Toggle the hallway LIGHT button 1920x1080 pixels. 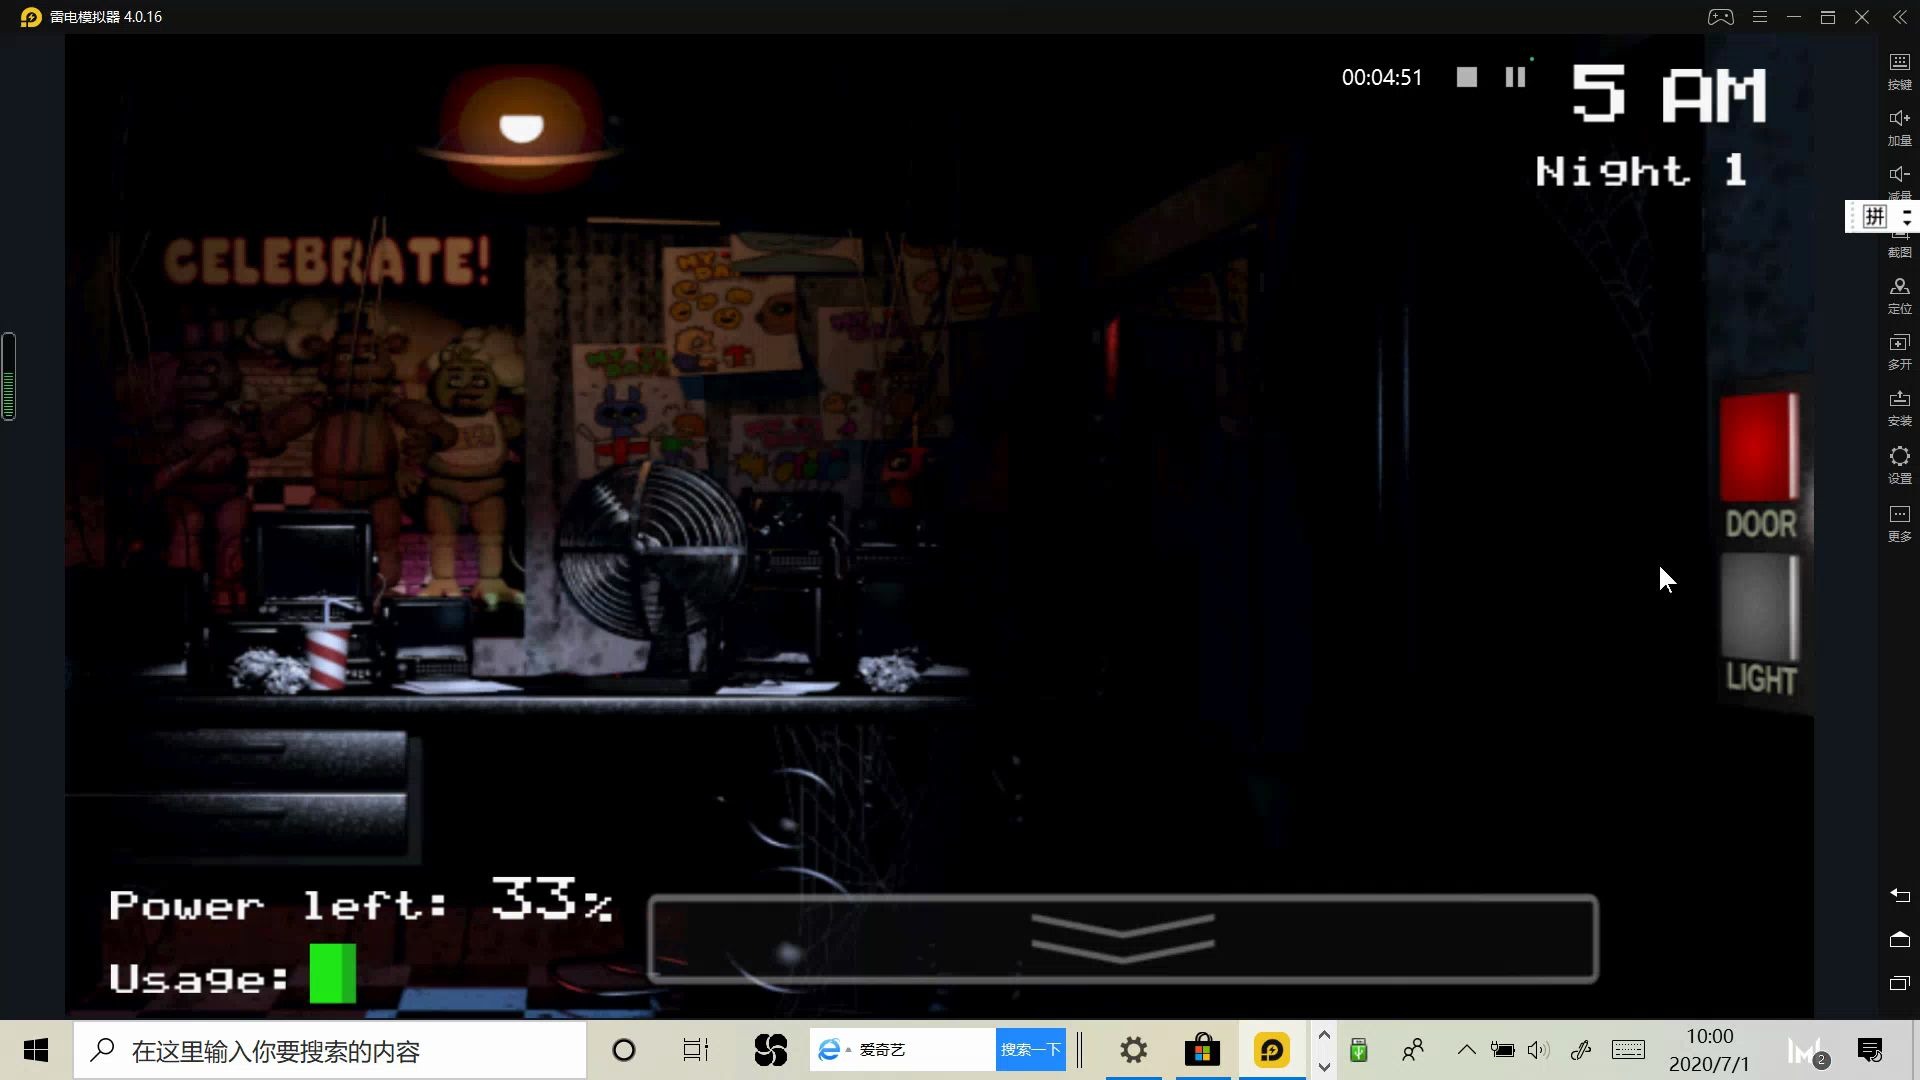(x=1758, y=608)
